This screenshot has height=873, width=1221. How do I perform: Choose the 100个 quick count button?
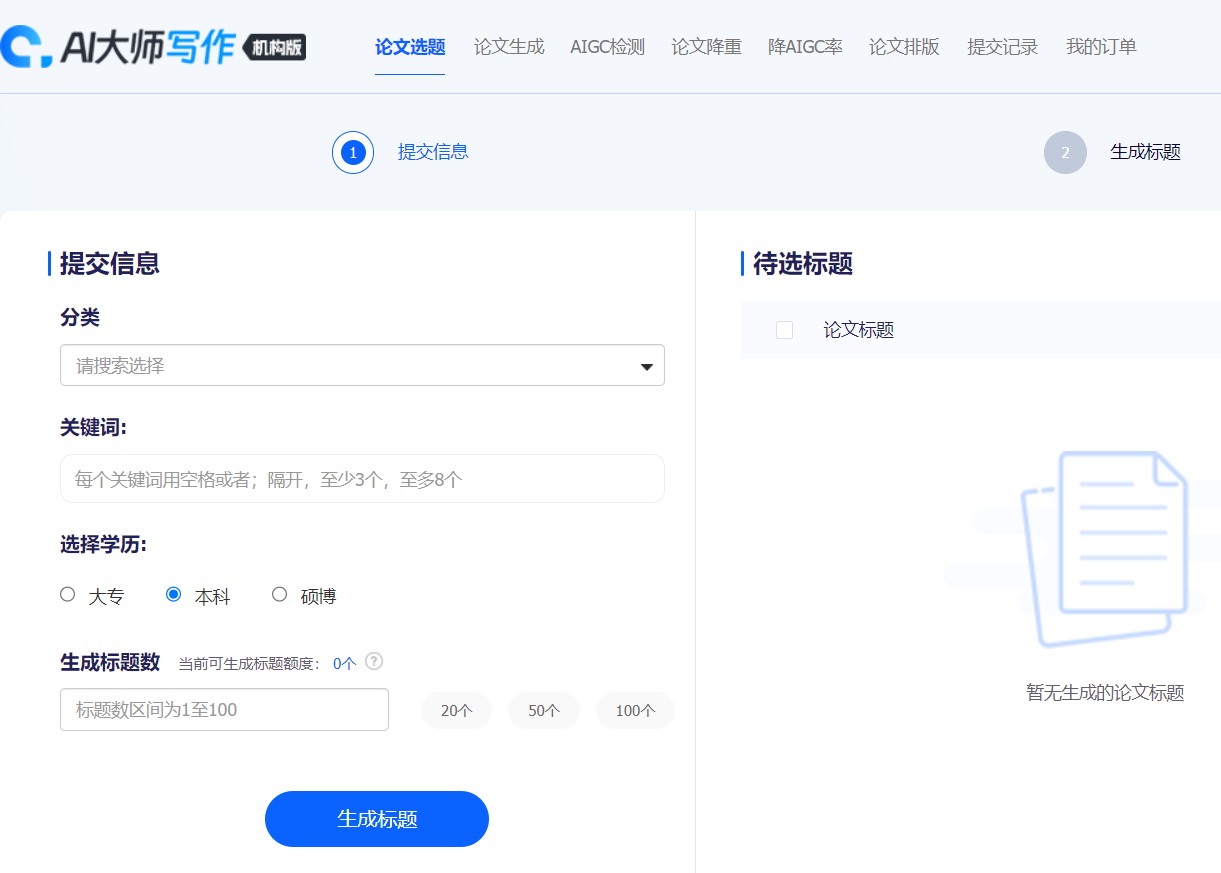(635, 711)
